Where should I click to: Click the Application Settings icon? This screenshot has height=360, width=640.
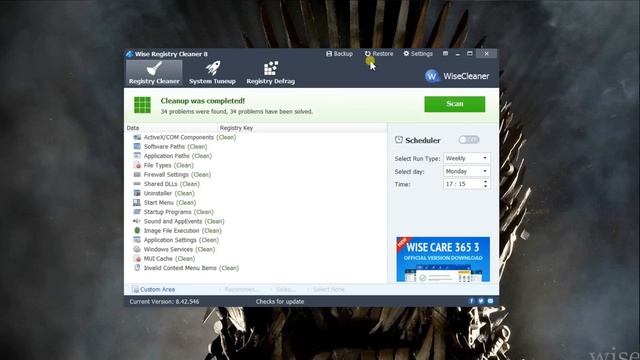pos(137,240)
